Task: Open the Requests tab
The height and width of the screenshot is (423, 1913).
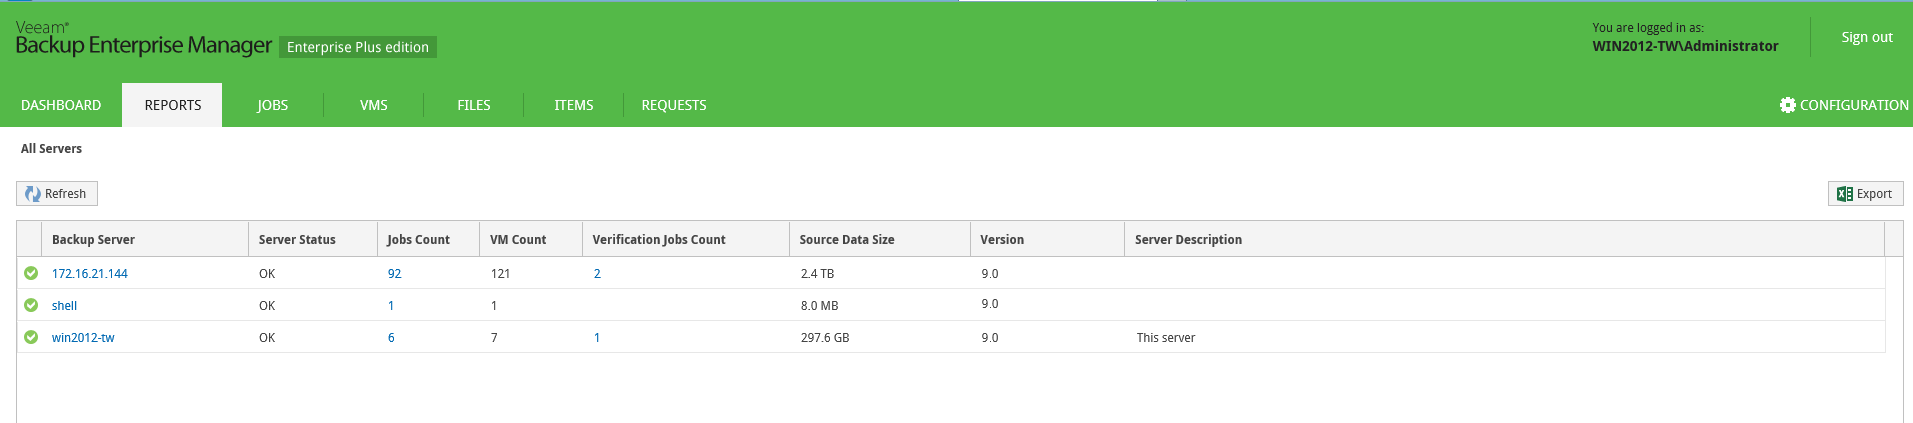Action: [x=673, y=105]
